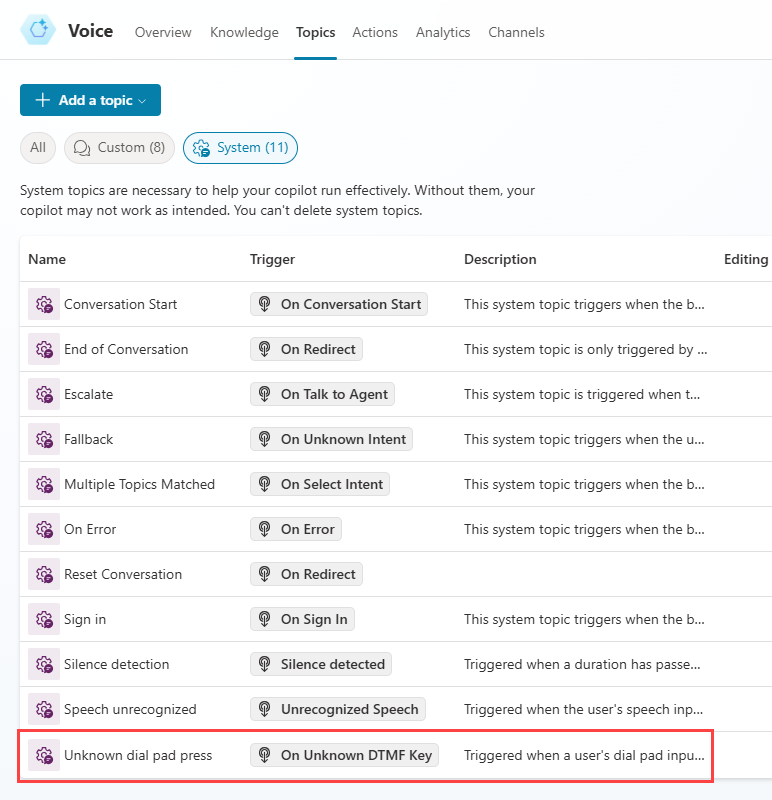Click the On Error topic gear icon
772x800 pixels.
[44, 529]
